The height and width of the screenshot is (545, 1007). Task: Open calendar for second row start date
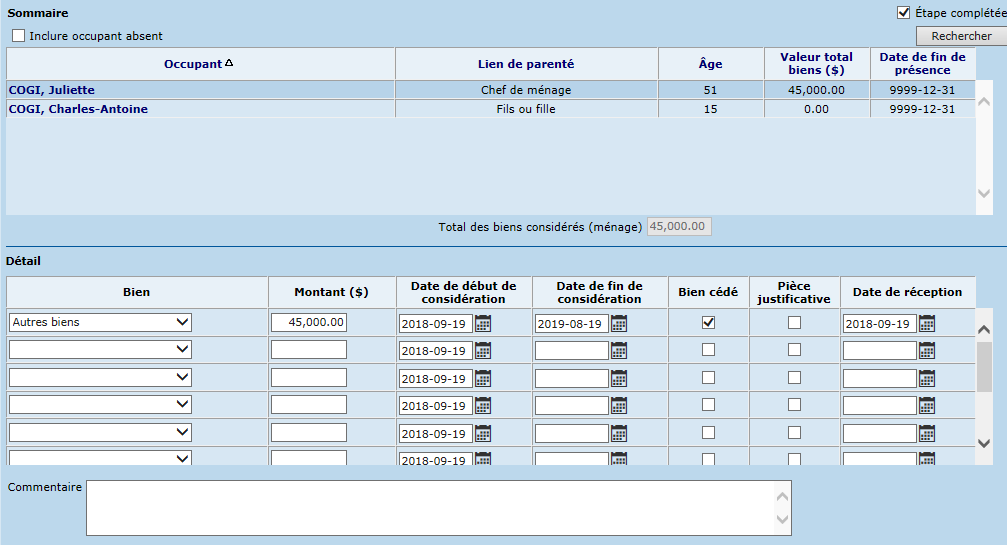[483, 350]
